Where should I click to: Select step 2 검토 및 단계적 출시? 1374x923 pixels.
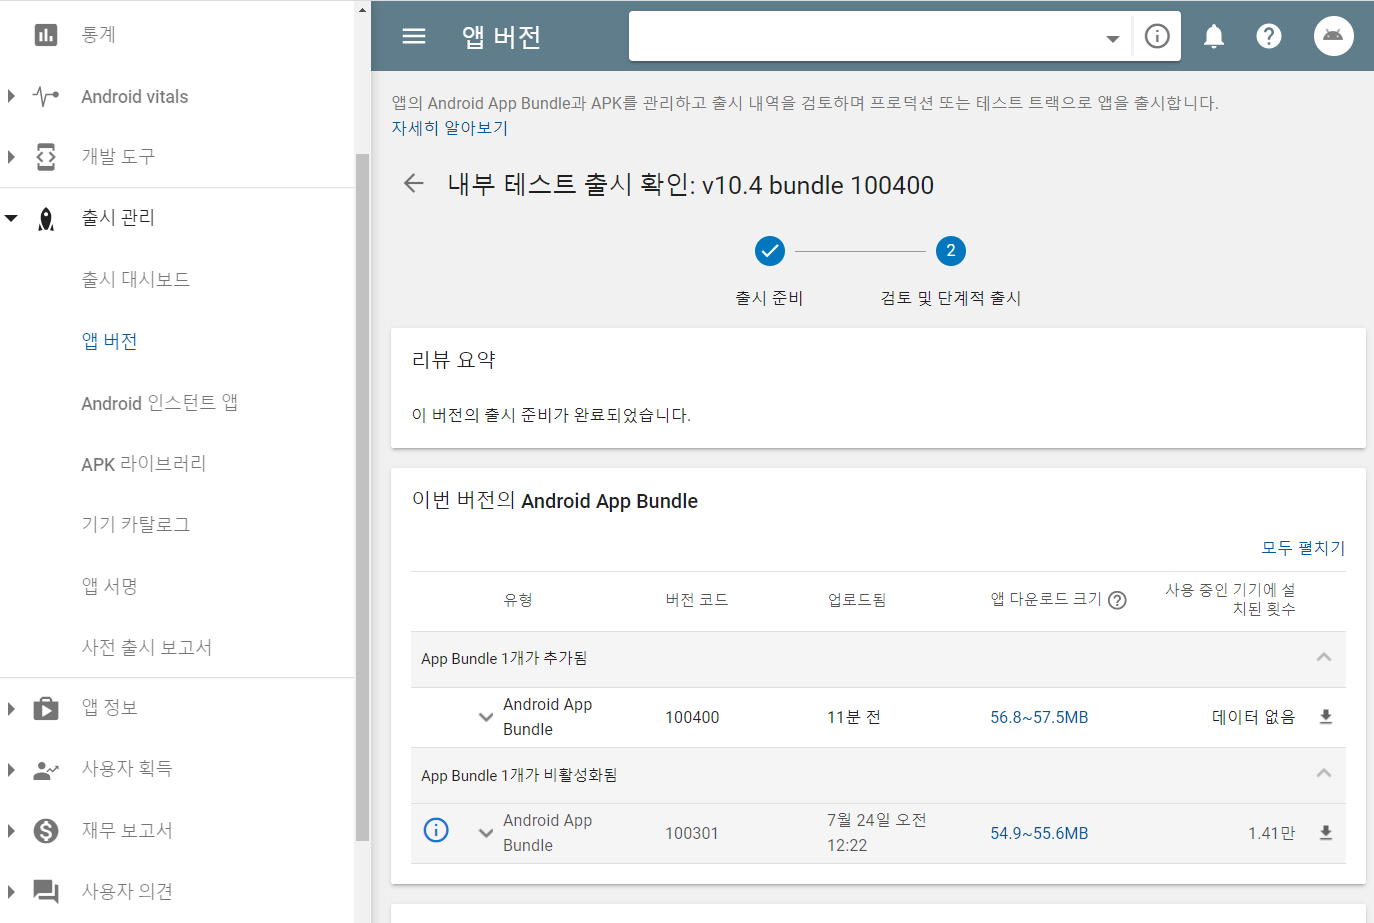click(x=951, y=251)
